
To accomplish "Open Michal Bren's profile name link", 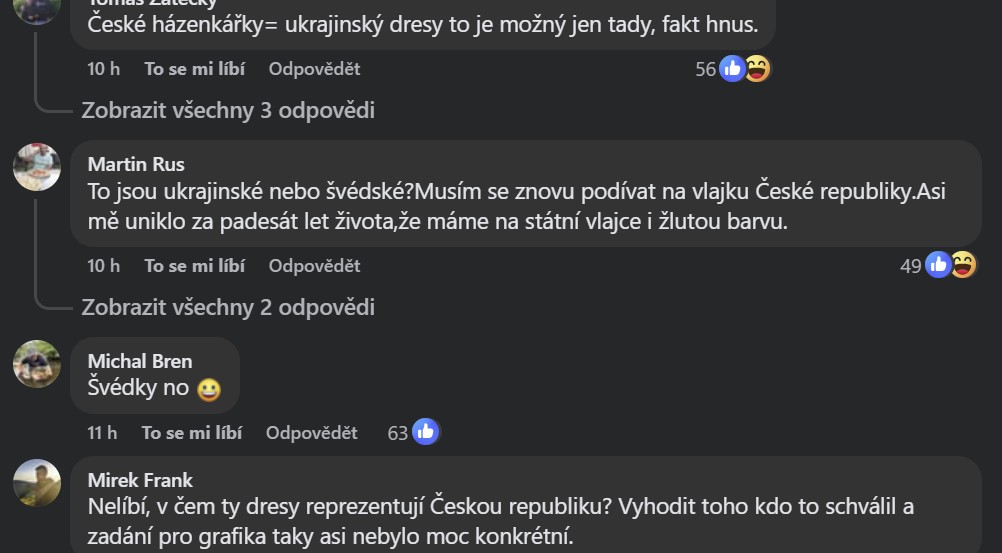I will (x=140, y=361).
